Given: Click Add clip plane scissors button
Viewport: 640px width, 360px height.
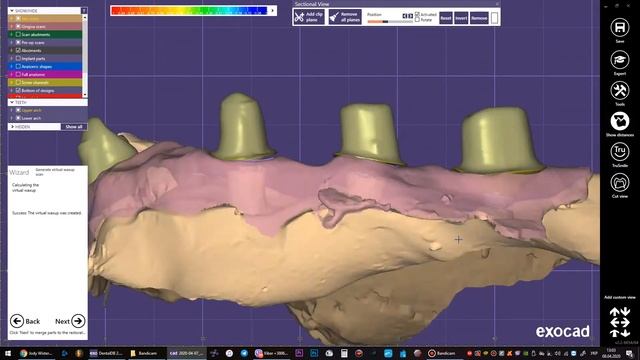Looking at the screenshot, I should click(x=309, y=17).
